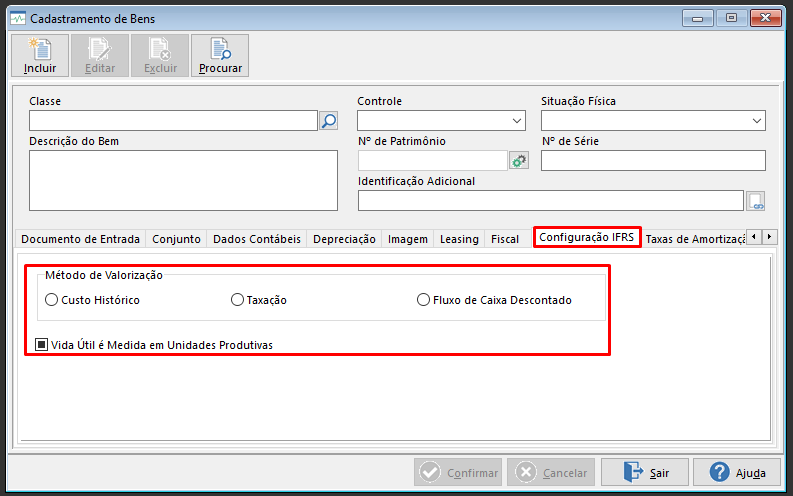Click the Incluir toolbar button
This screenshot has height=496, width=793.
(x=40, y=56)
